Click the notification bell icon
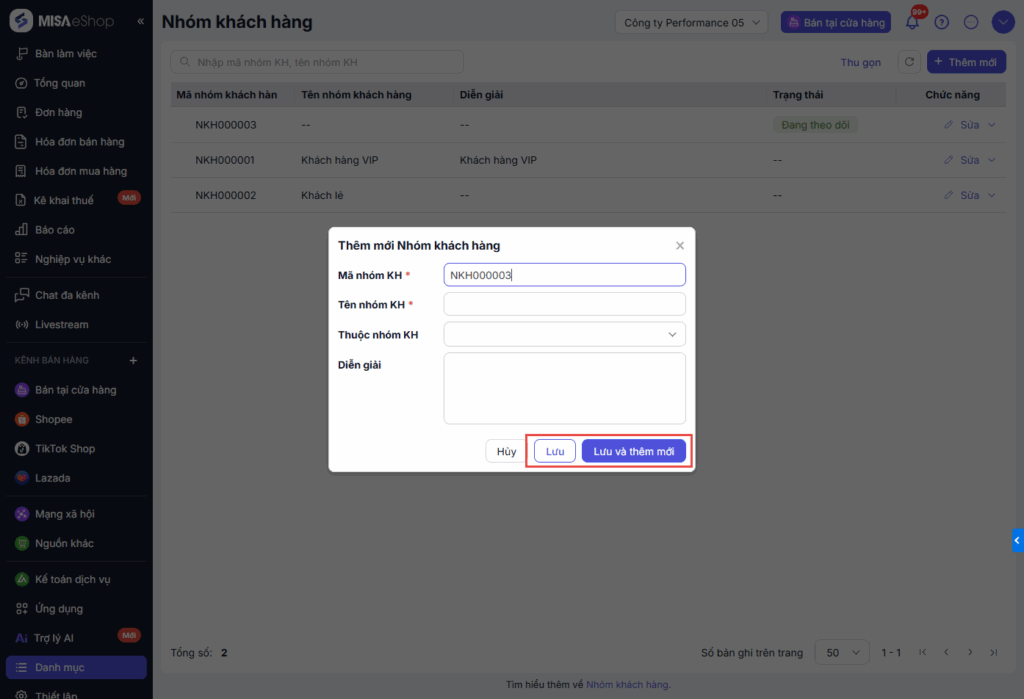Screen dimensions: 1024x699 coord(912,22)
